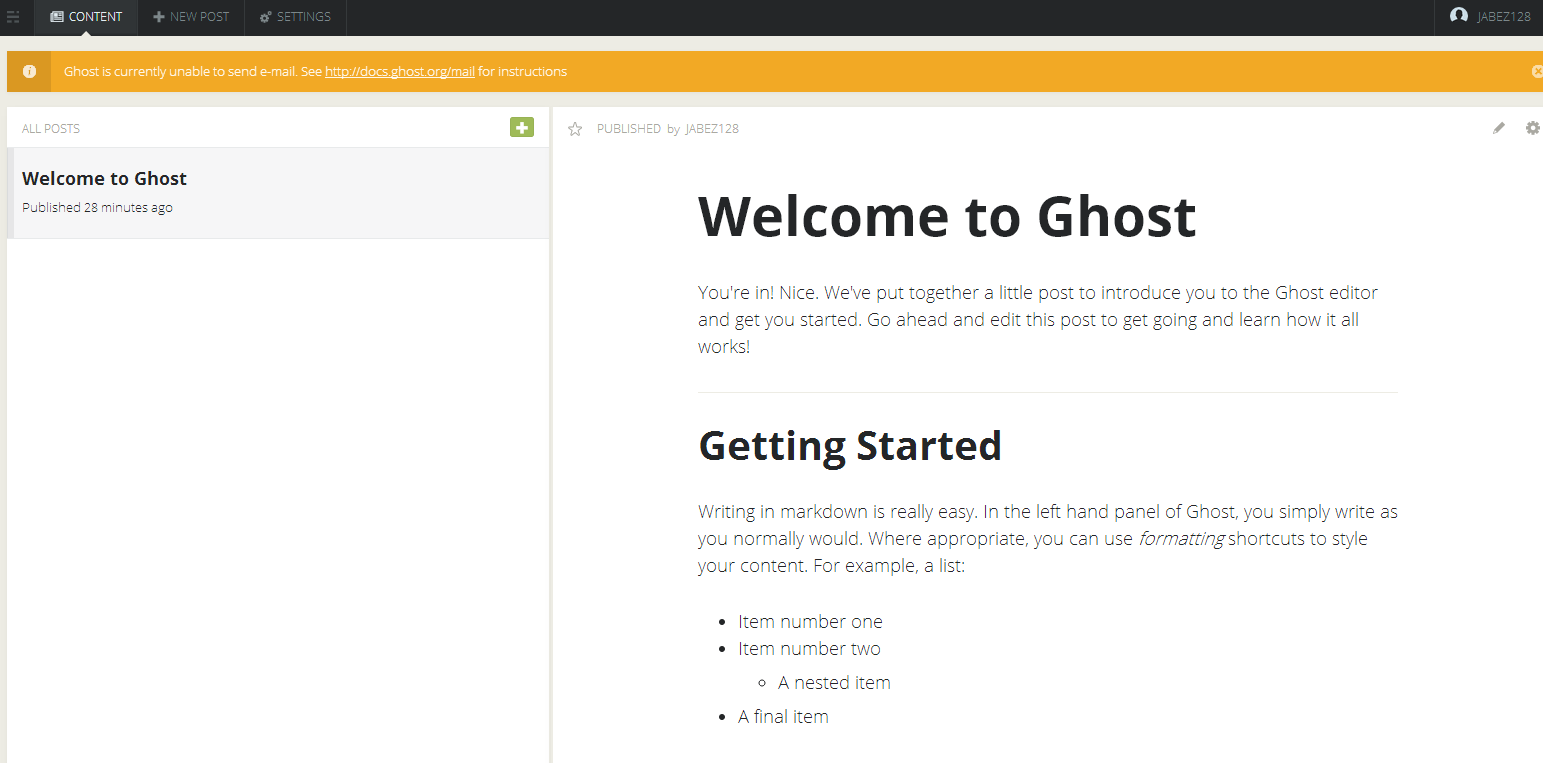Dismiss the e-mail warning notification

[x=1537, y=72]
